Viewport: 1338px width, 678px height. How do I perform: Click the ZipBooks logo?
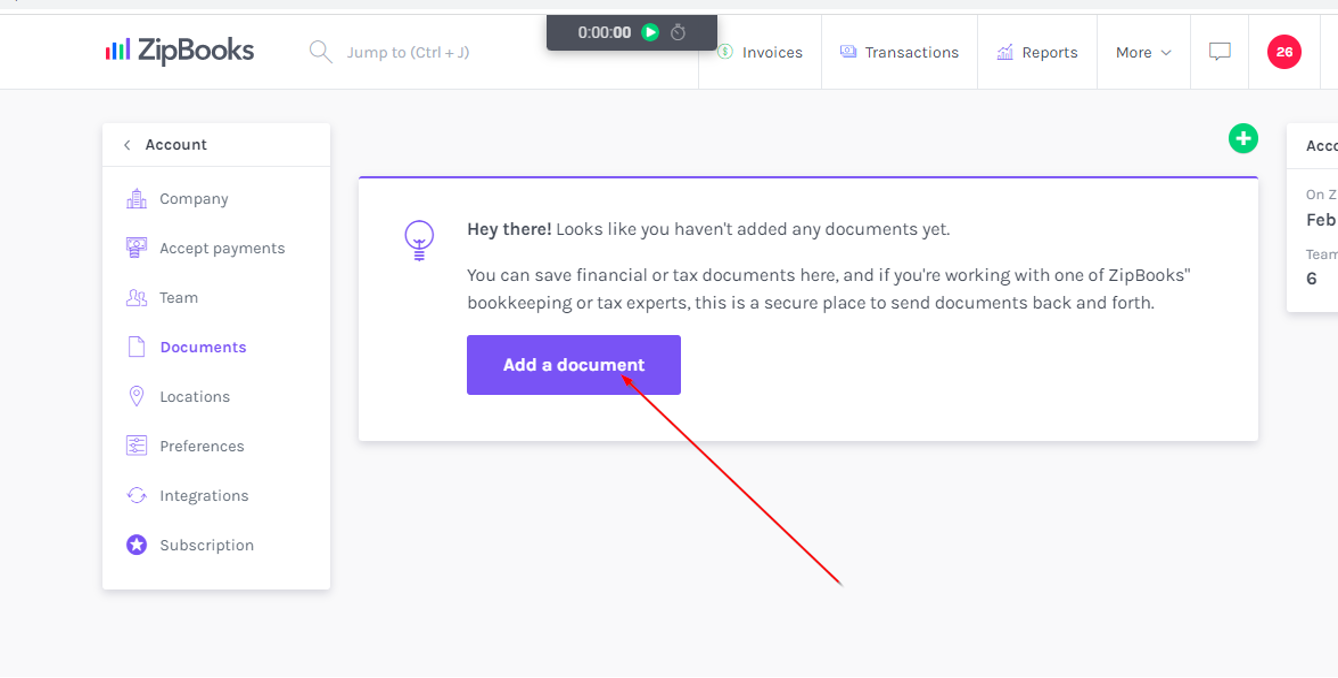180,51
